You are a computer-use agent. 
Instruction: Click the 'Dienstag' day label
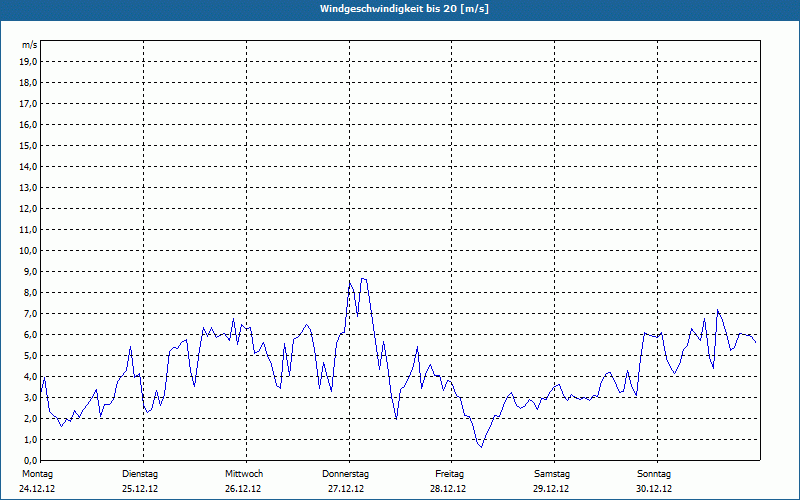coord(140,474)
